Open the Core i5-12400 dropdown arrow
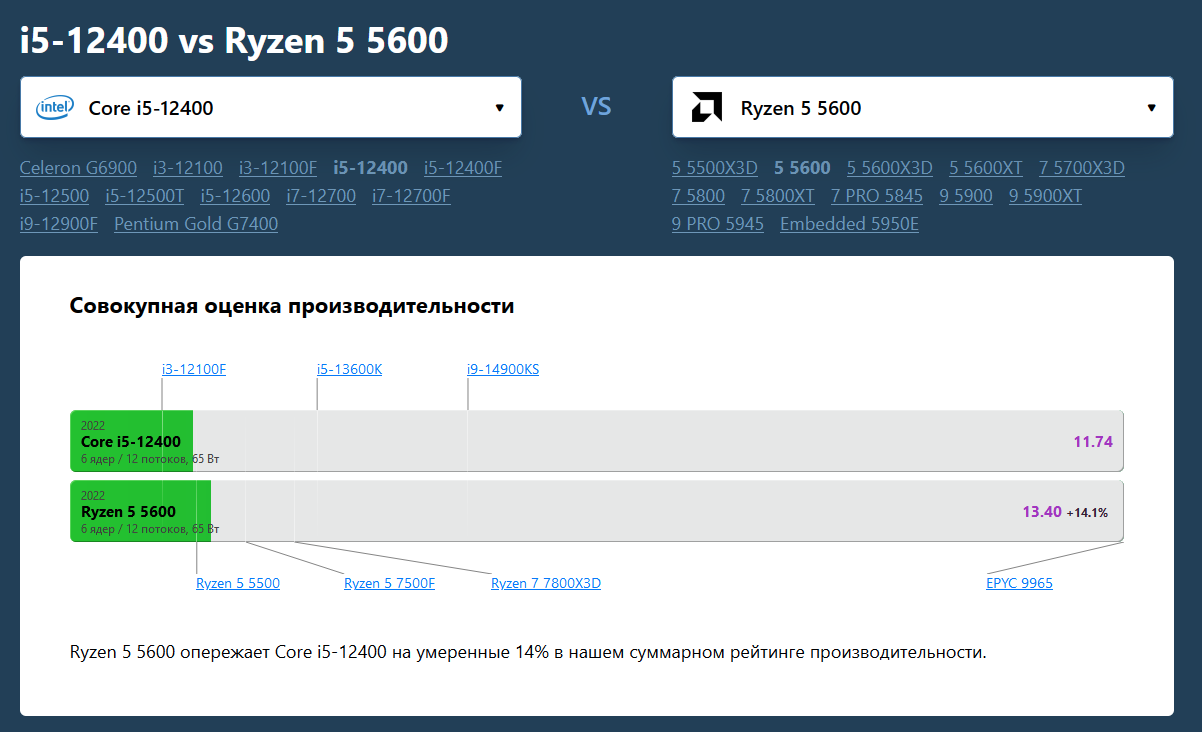The height and width of the screenshot is (732, 1202). point(500,108)
